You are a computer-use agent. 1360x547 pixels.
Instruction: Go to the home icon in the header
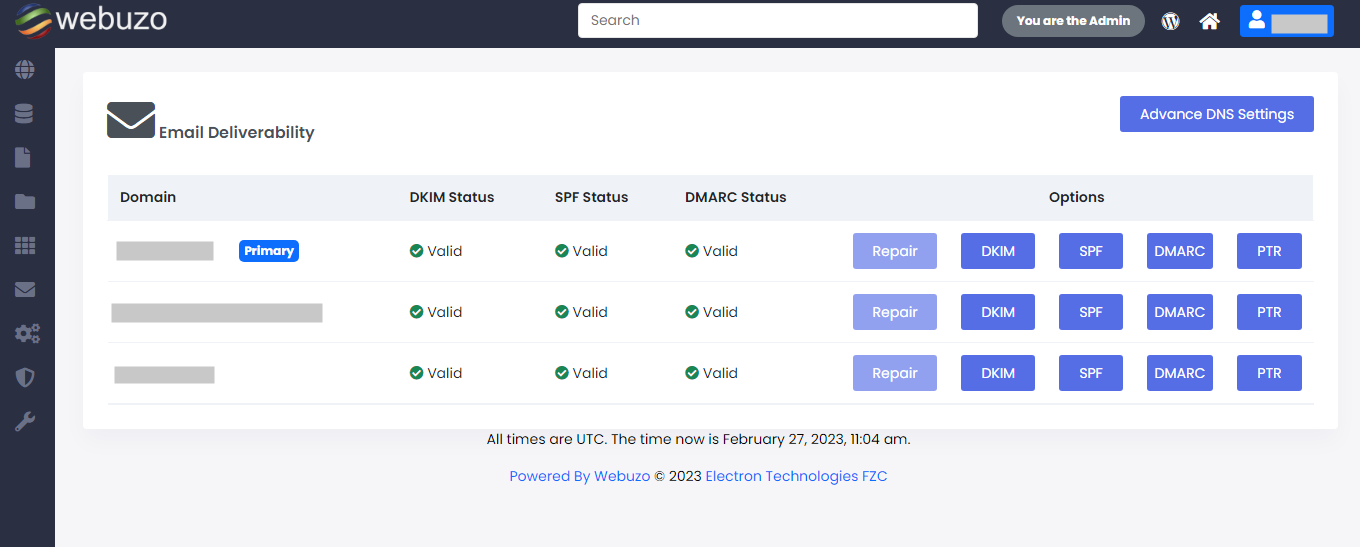tap(1210, 21)
